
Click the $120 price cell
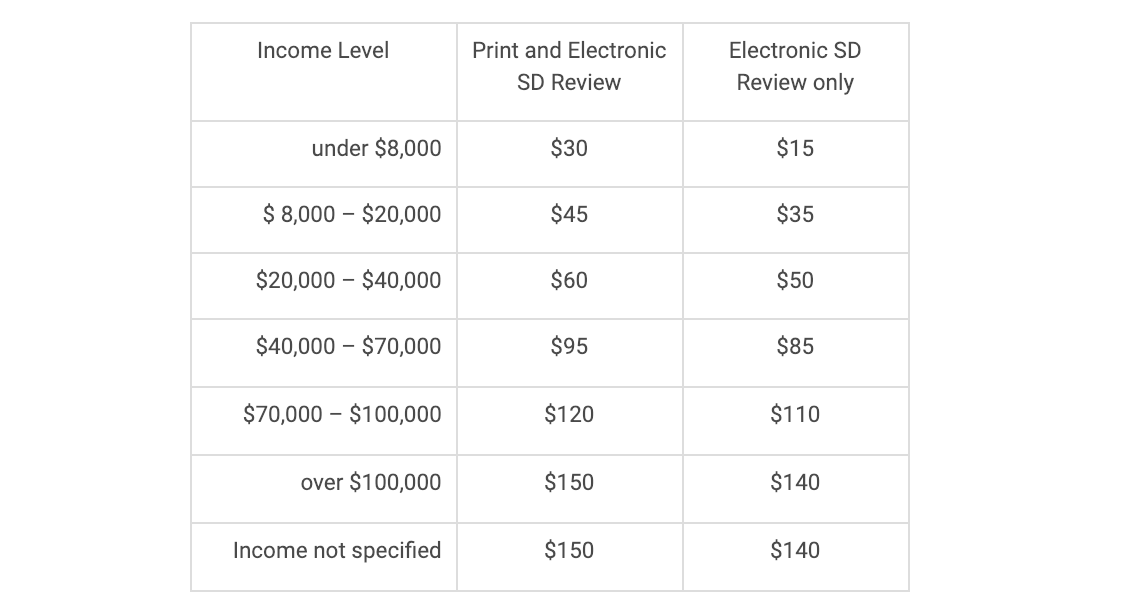click(x=569, y=415)
